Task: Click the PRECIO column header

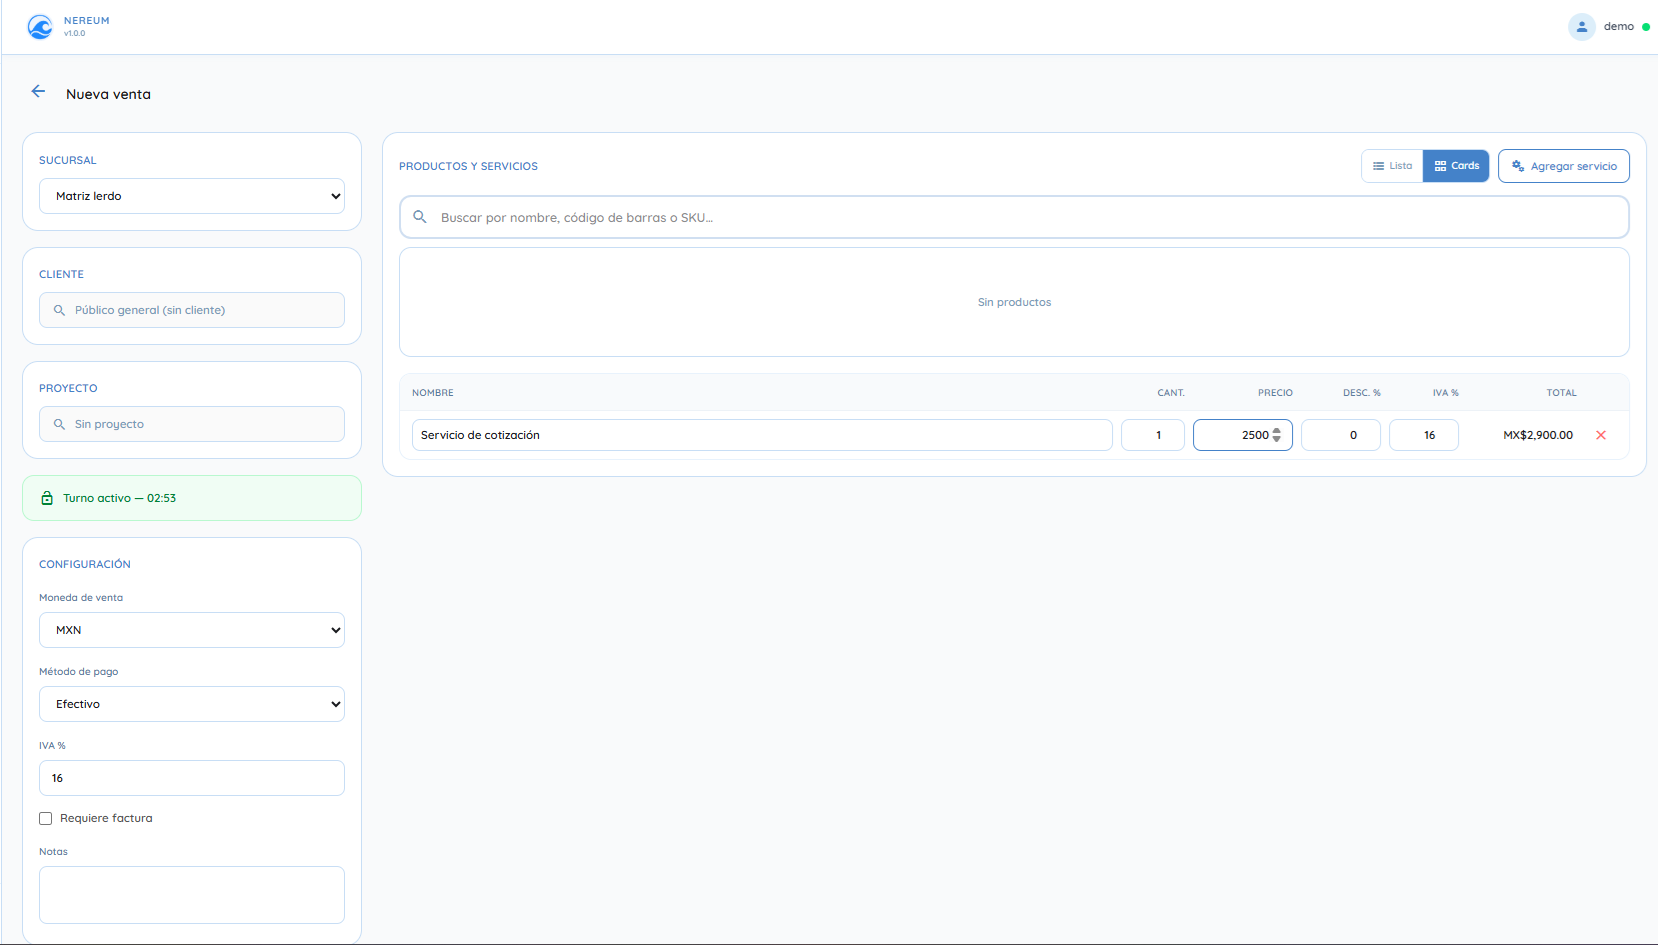Action: [1275, 393]
